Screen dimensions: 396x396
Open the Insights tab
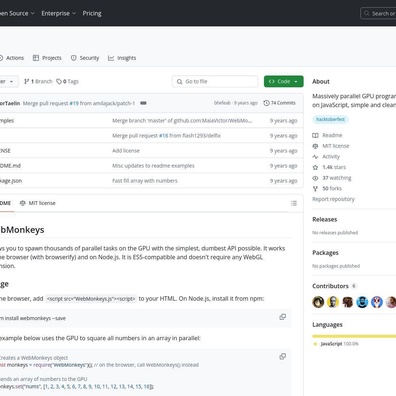click(x=122, y=58)
